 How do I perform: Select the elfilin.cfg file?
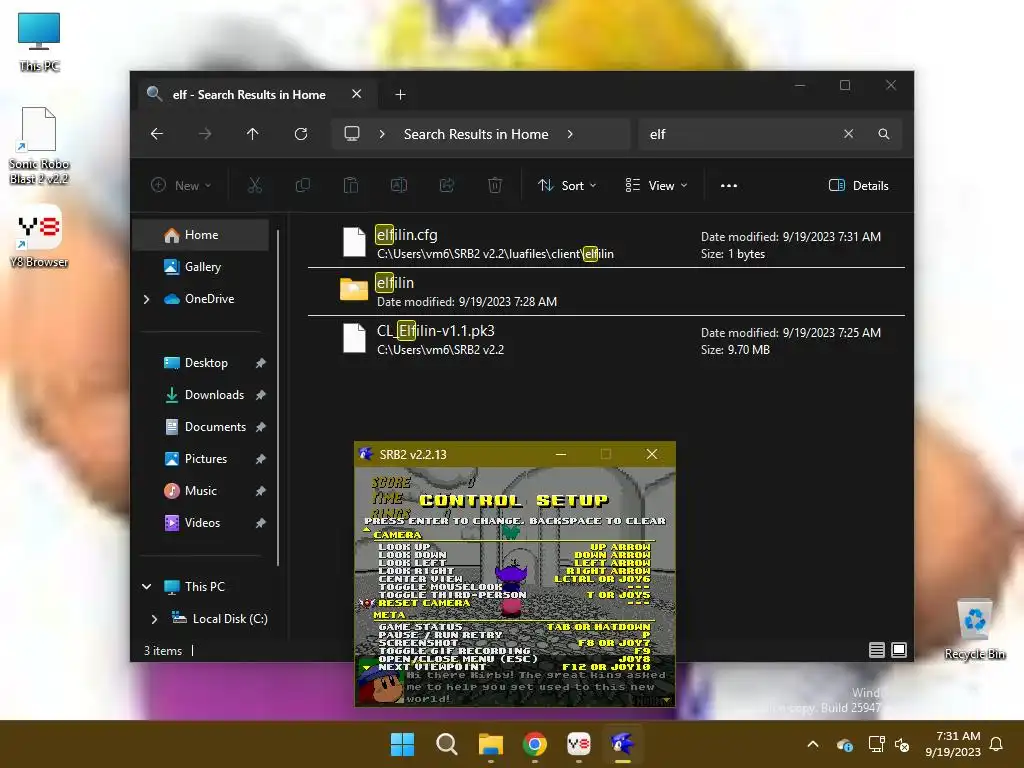click(x=606, y=244)
